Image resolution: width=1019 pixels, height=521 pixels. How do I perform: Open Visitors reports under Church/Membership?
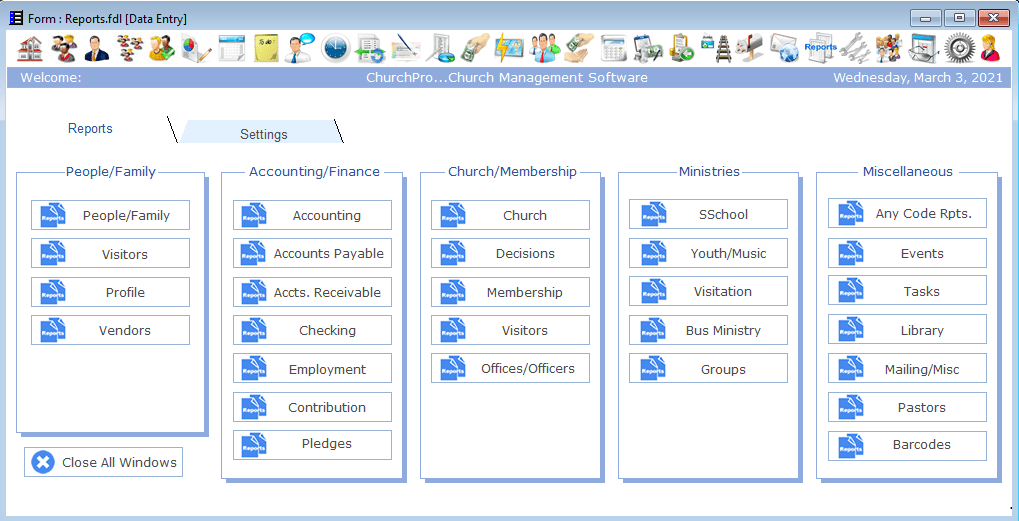(510, 330)
